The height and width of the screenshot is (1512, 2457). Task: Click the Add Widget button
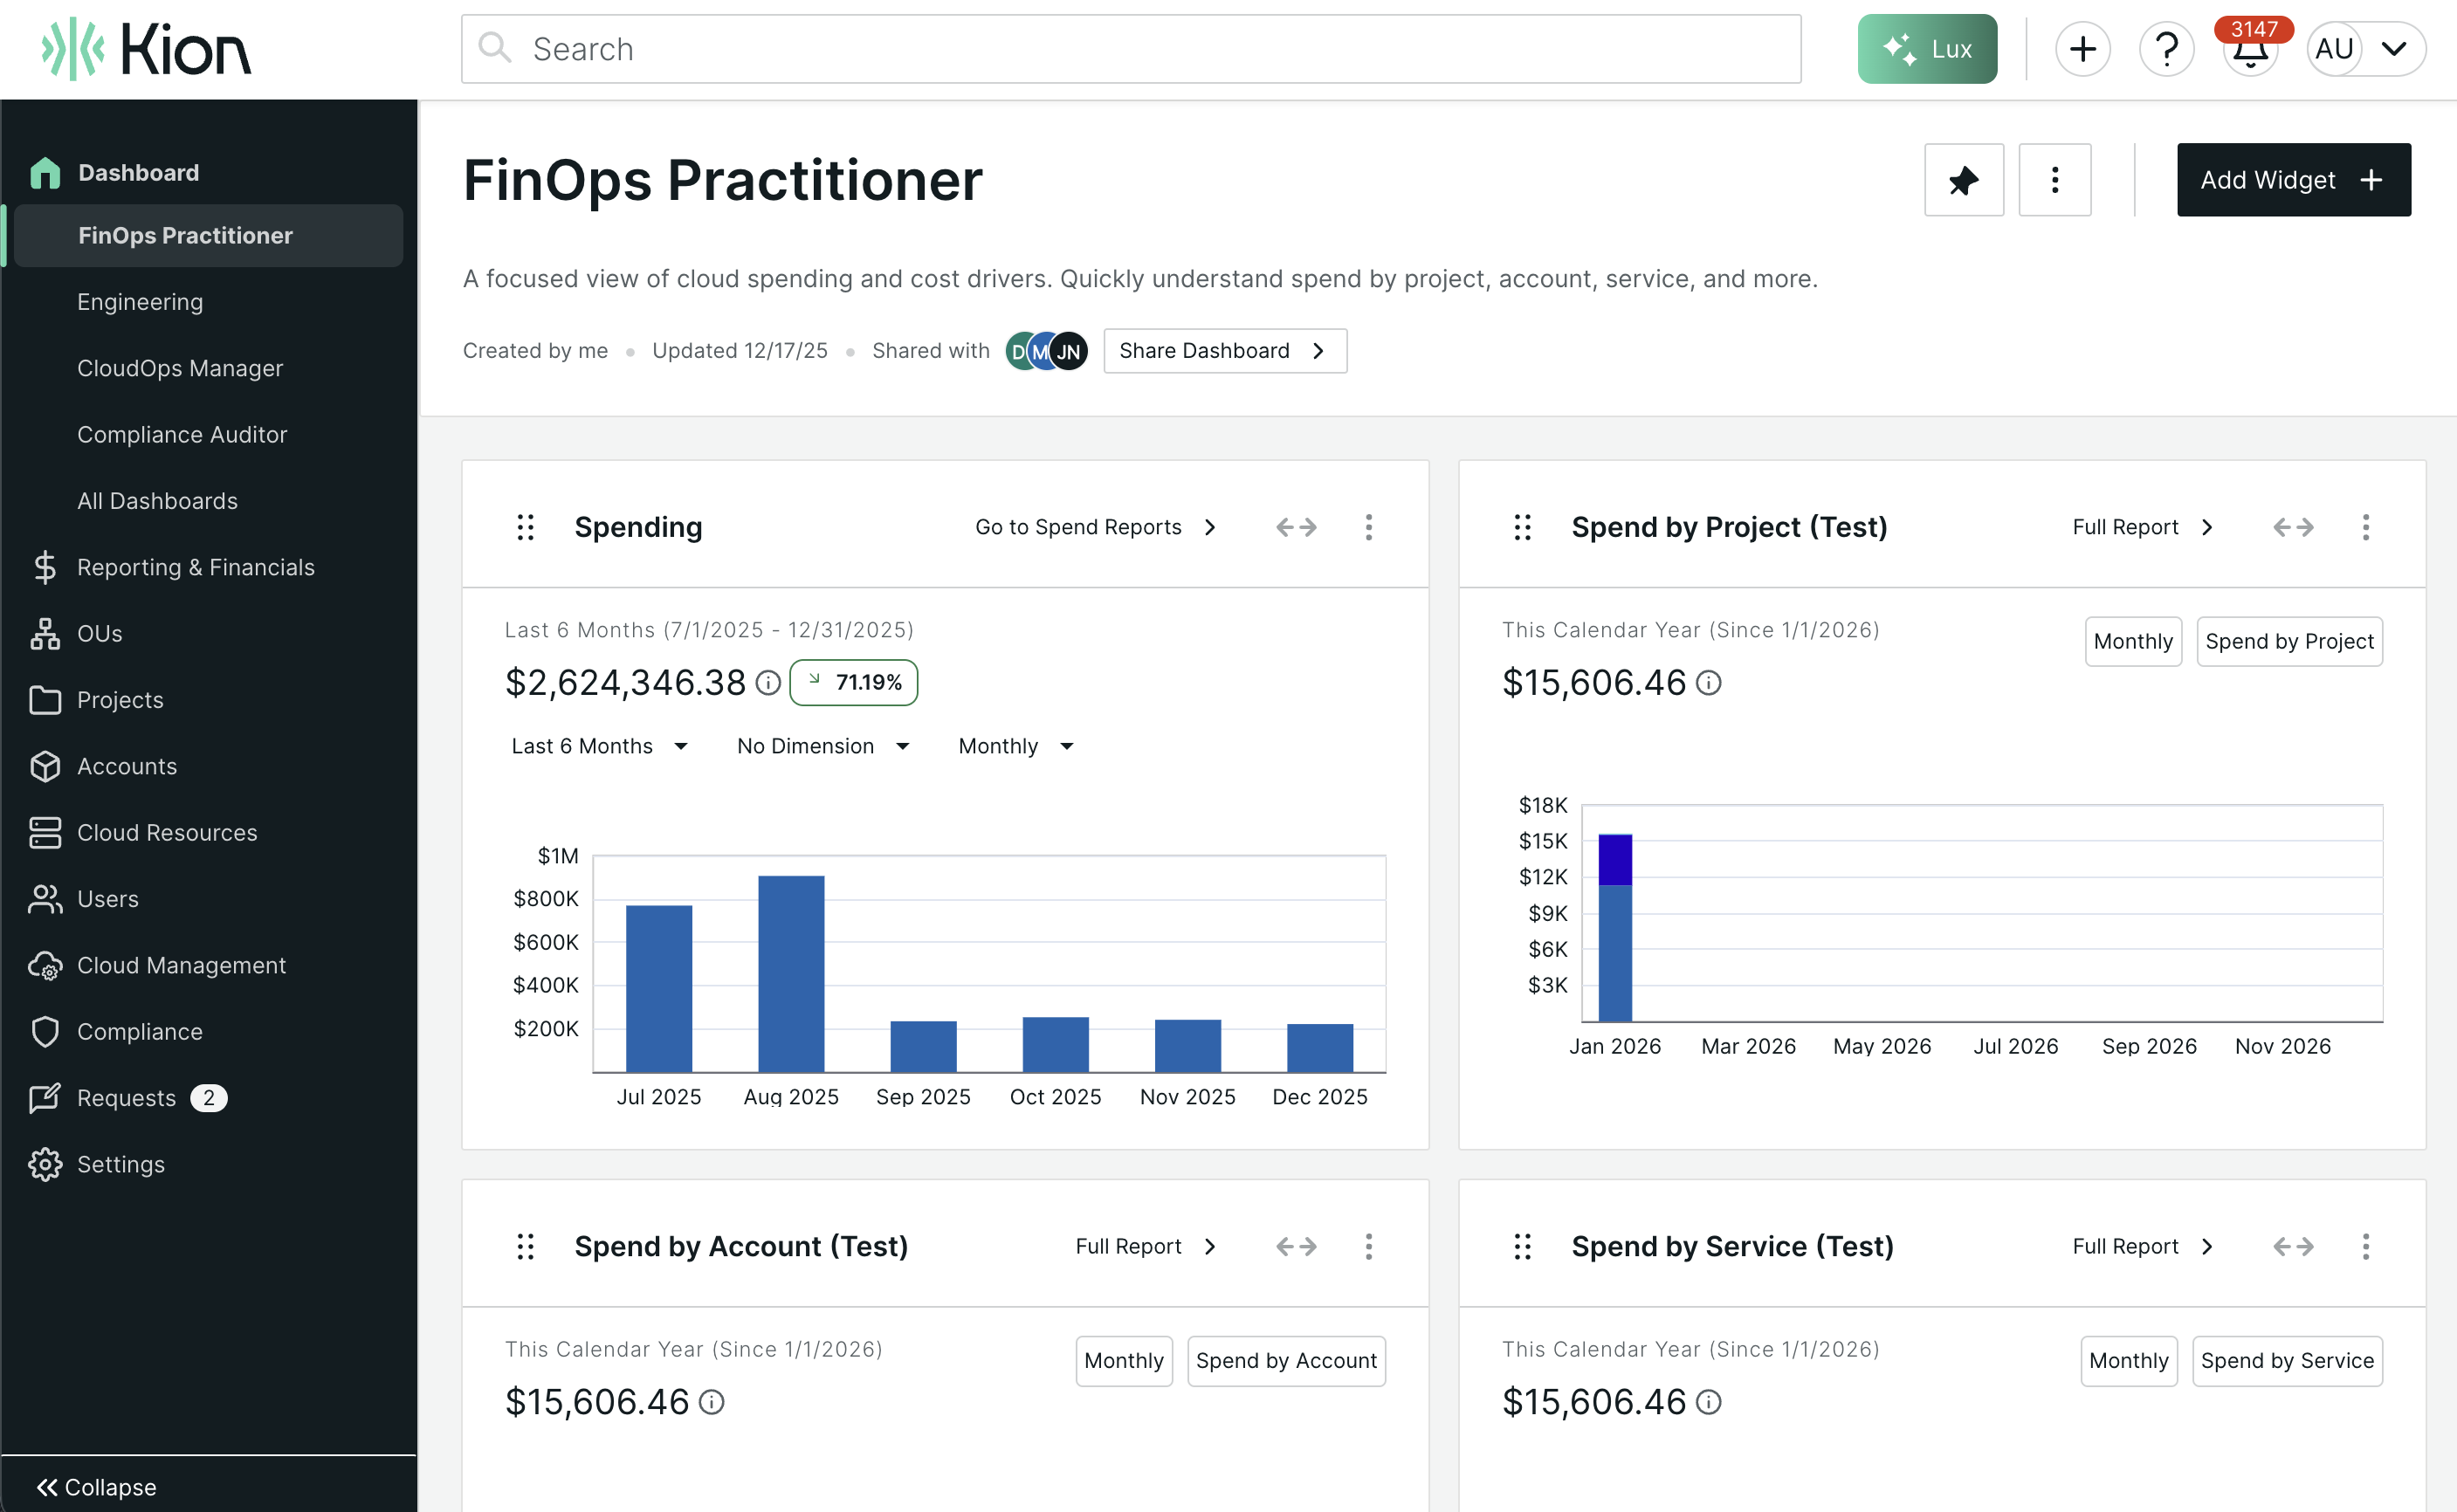2293,180
